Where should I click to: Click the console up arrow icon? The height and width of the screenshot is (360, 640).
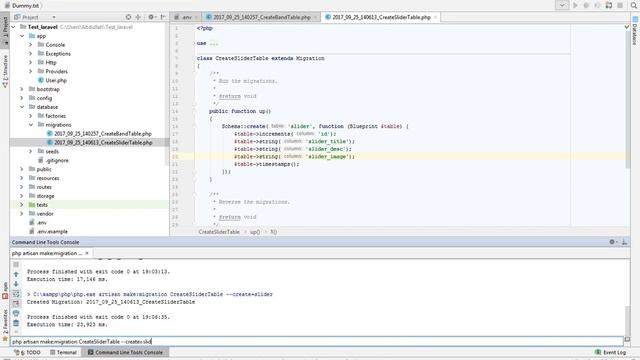click(x=16, y=274)
